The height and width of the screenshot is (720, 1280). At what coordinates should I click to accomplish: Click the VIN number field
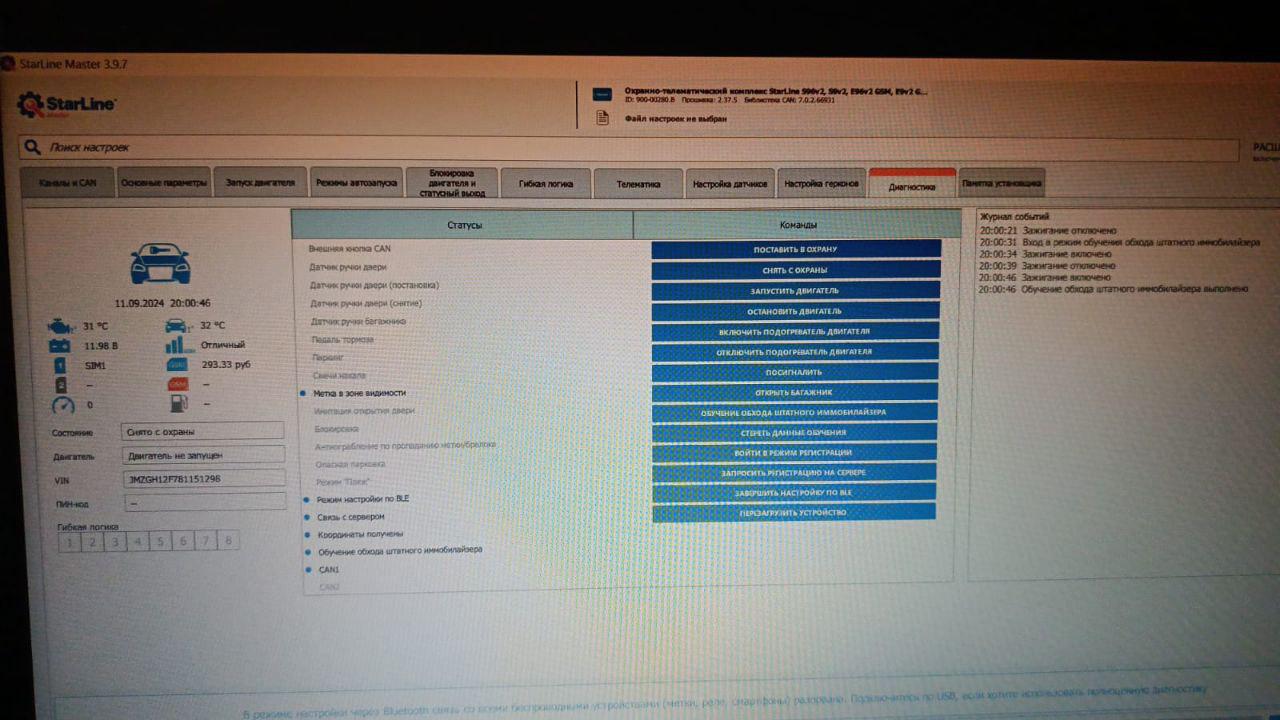coord(203,479)
